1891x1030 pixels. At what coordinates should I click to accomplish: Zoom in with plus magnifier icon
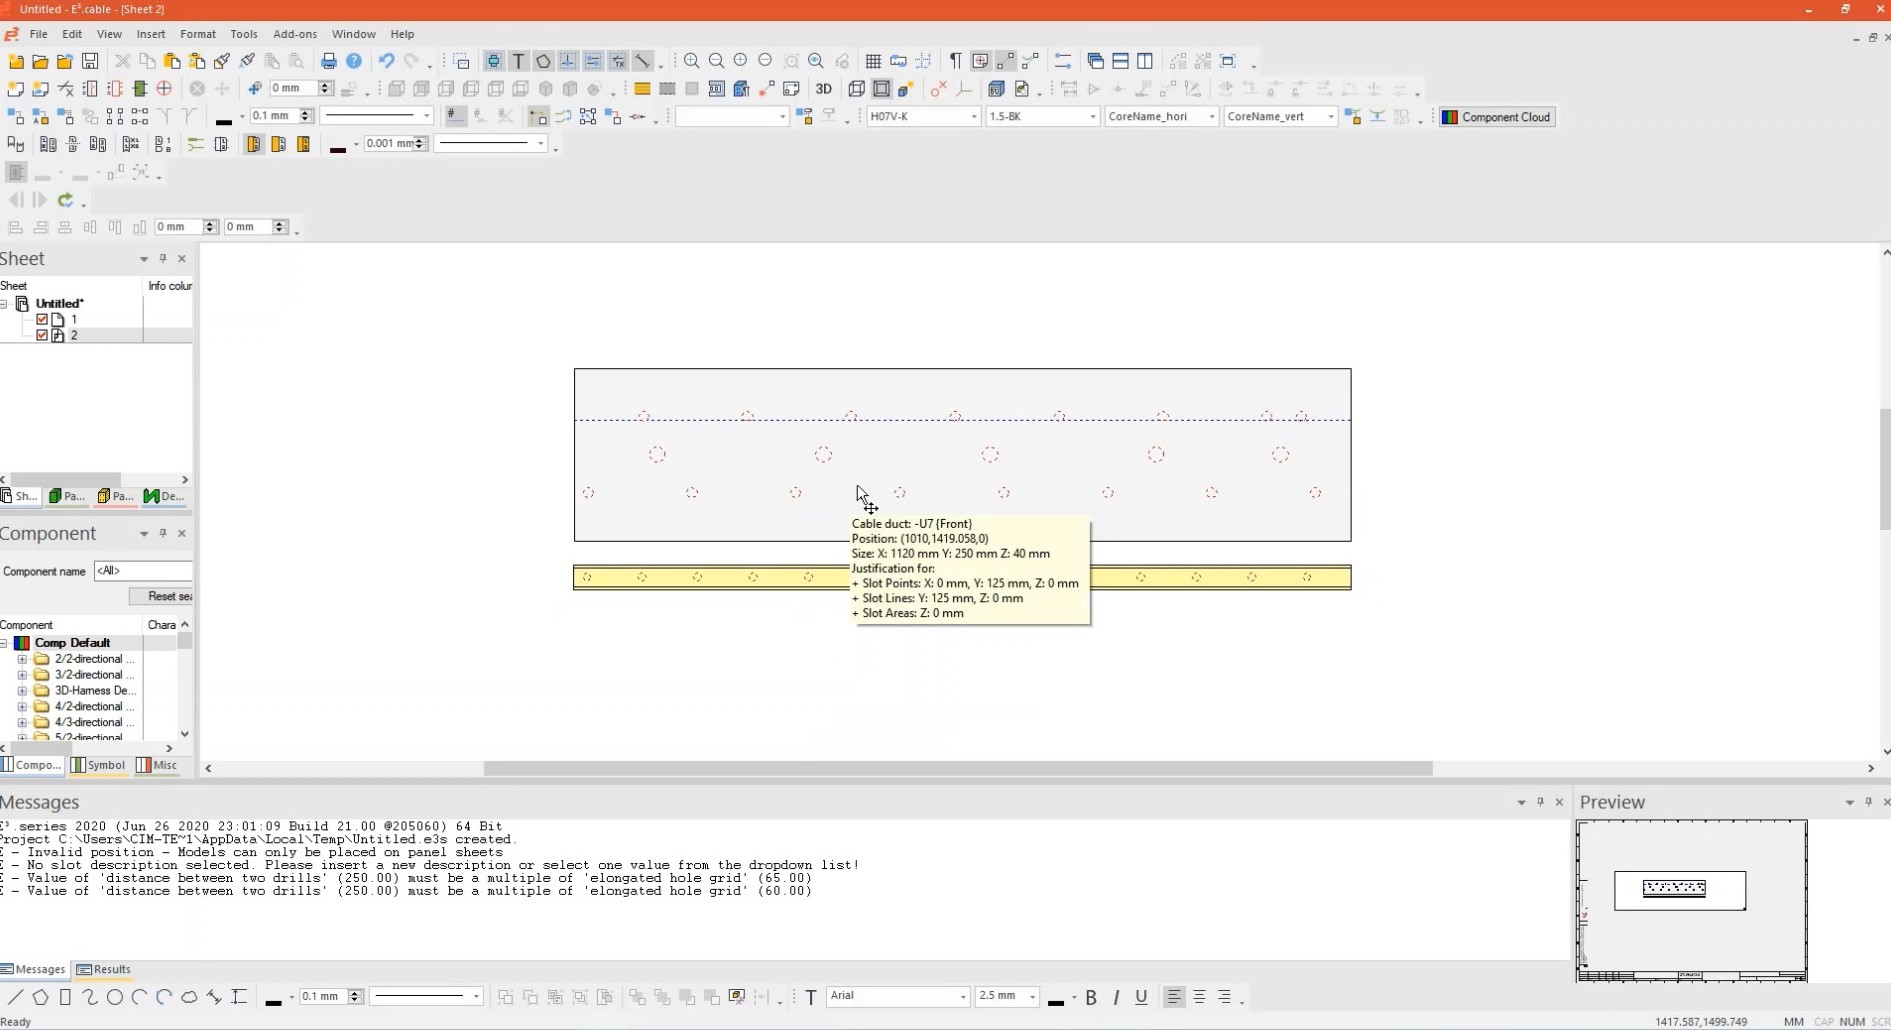tap(691, 61)
